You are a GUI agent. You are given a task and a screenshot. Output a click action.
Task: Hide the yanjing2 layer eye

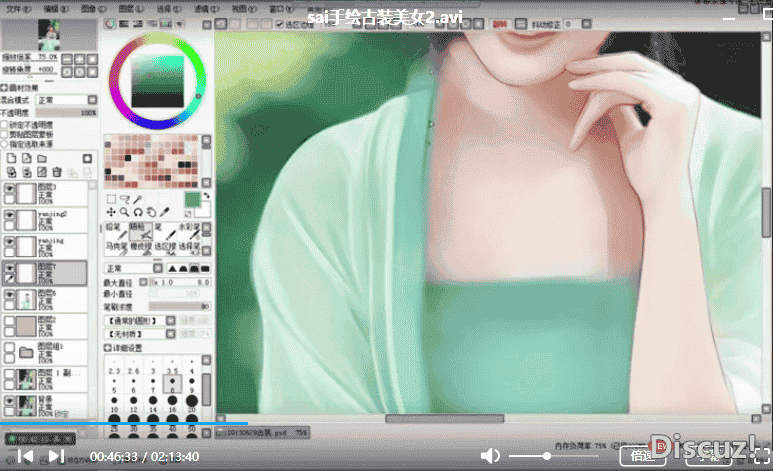[9, 215]
